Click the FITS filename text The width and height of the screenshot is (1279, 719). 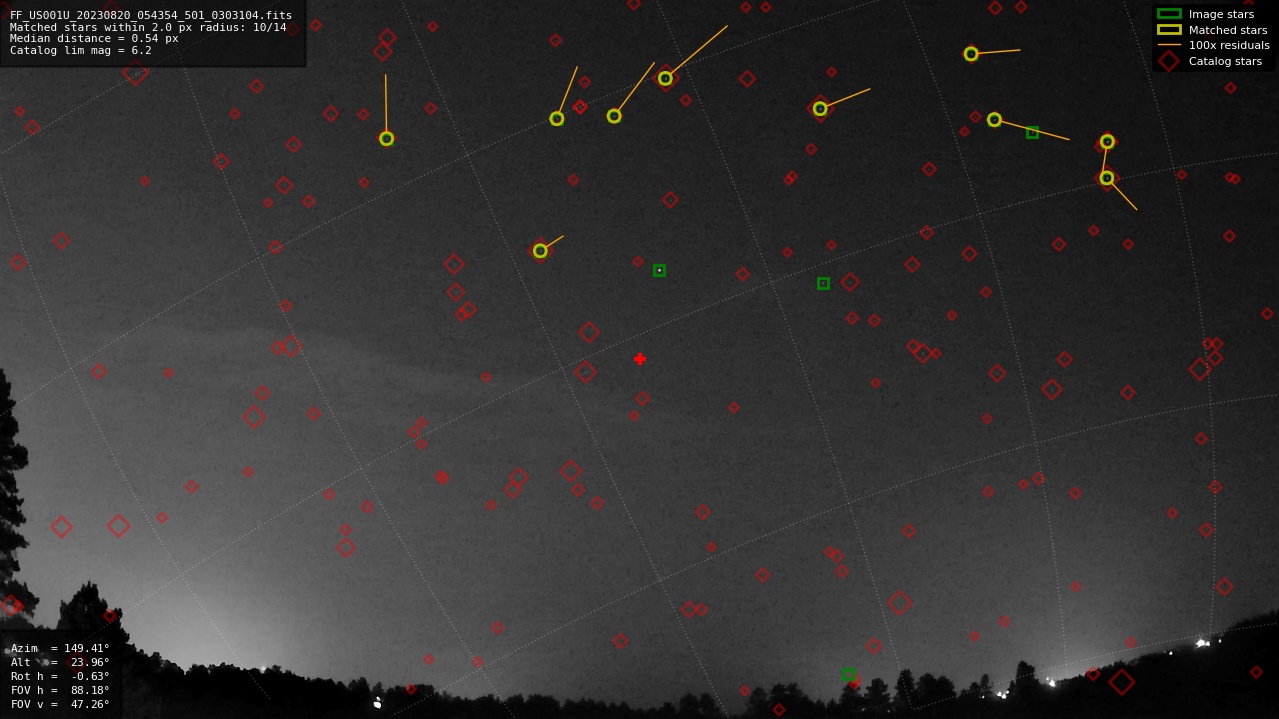tap(151, 15)
